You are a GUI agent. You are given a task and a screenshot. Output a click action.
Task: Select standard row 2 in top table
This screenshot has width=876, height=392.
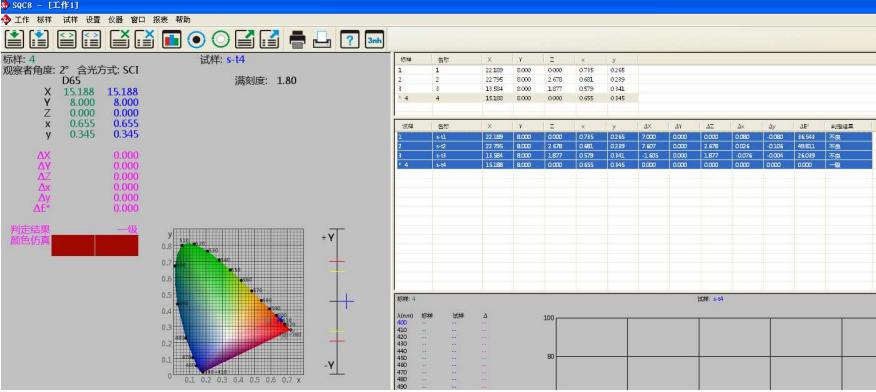coord(517,79)
